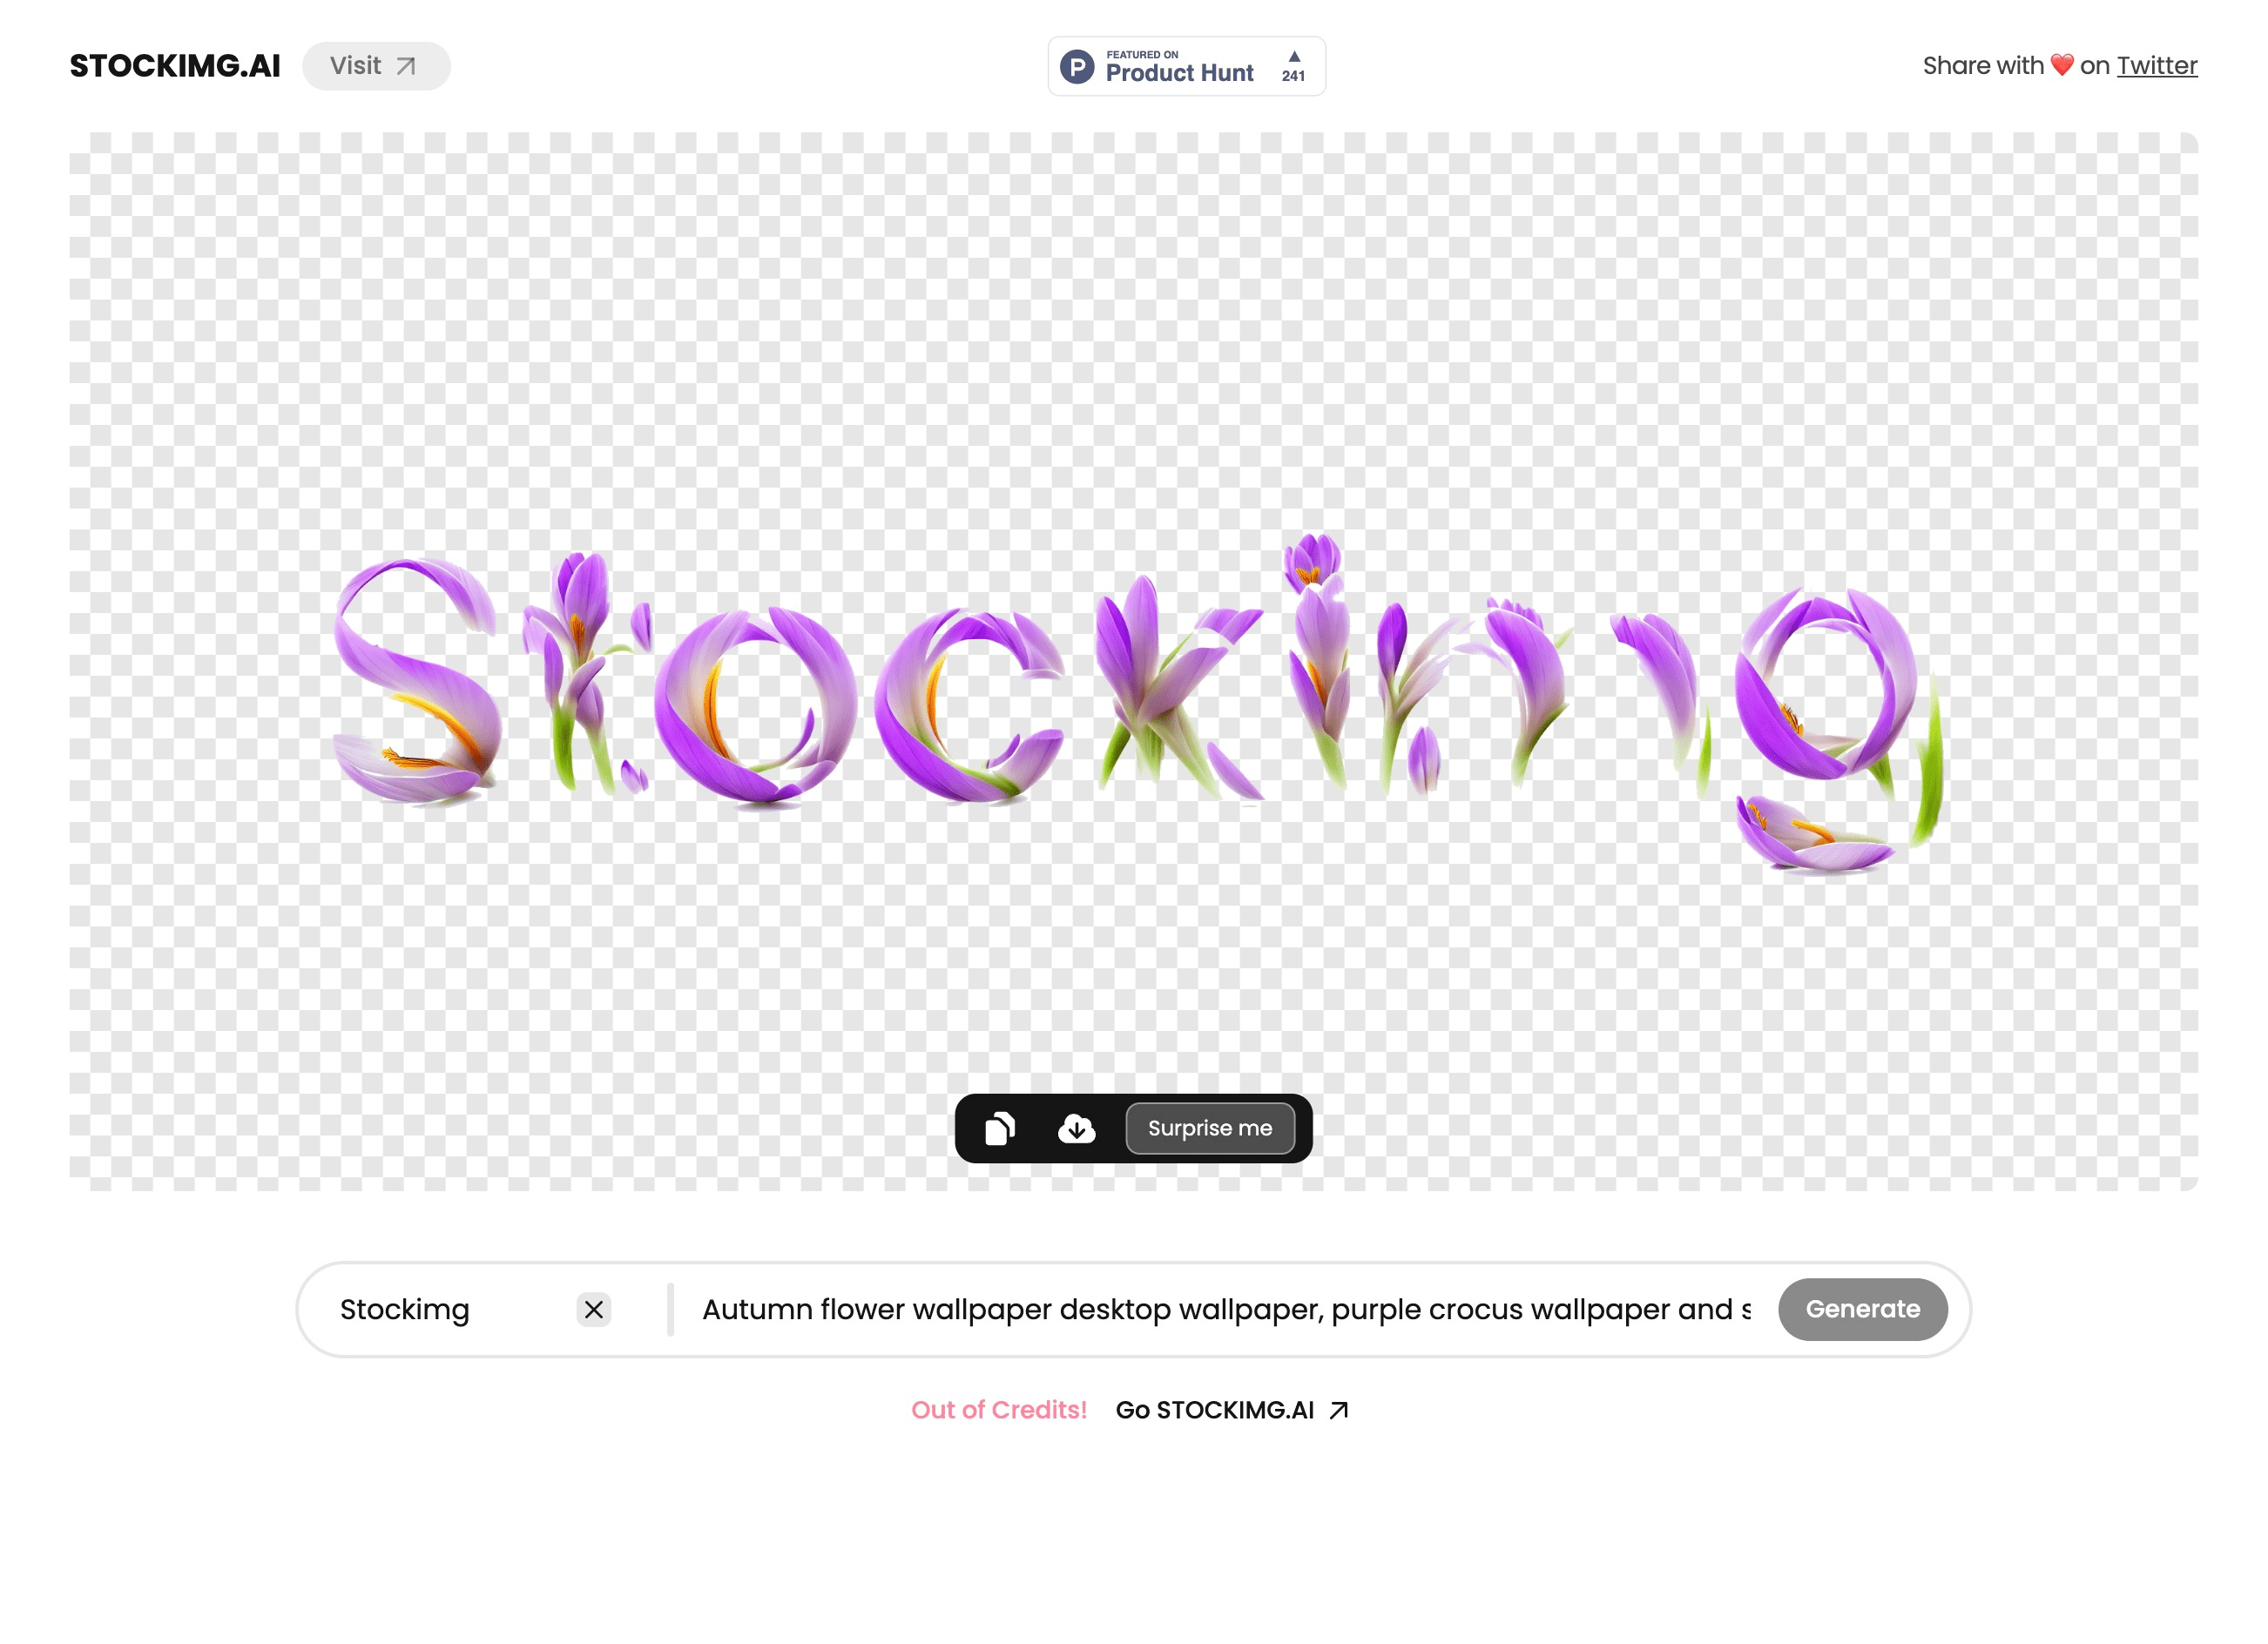Click the Visit button
The image size is (2268, 1644).
[x=375, y=65]
